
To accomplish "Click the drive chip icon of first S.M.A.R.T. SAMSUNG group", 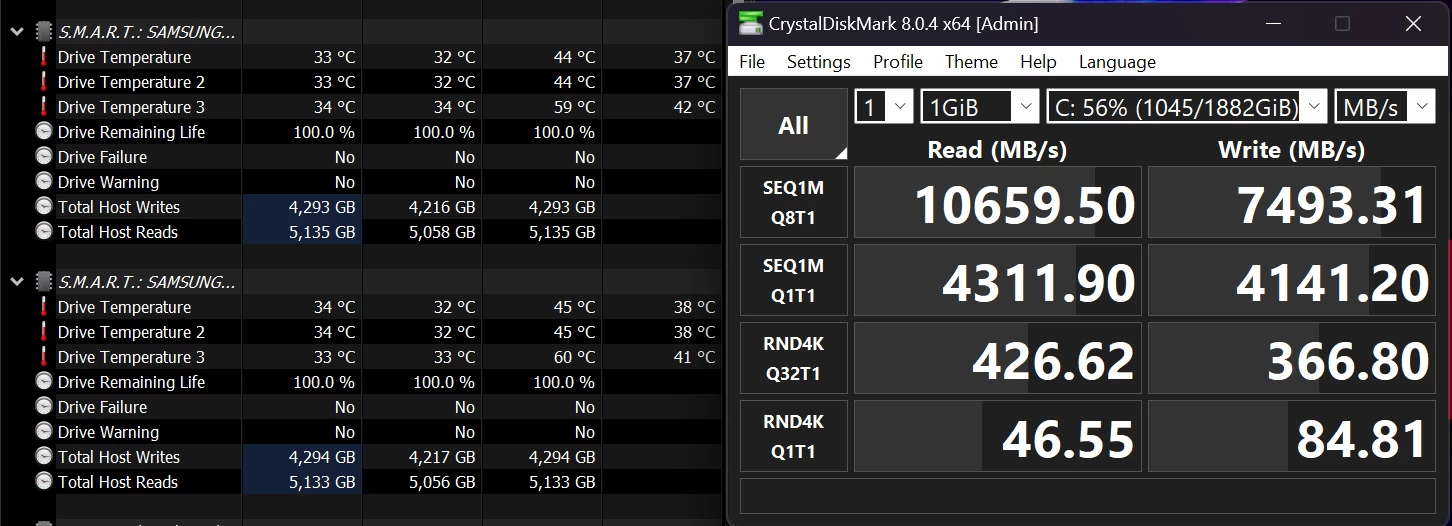I will (44, 32).
